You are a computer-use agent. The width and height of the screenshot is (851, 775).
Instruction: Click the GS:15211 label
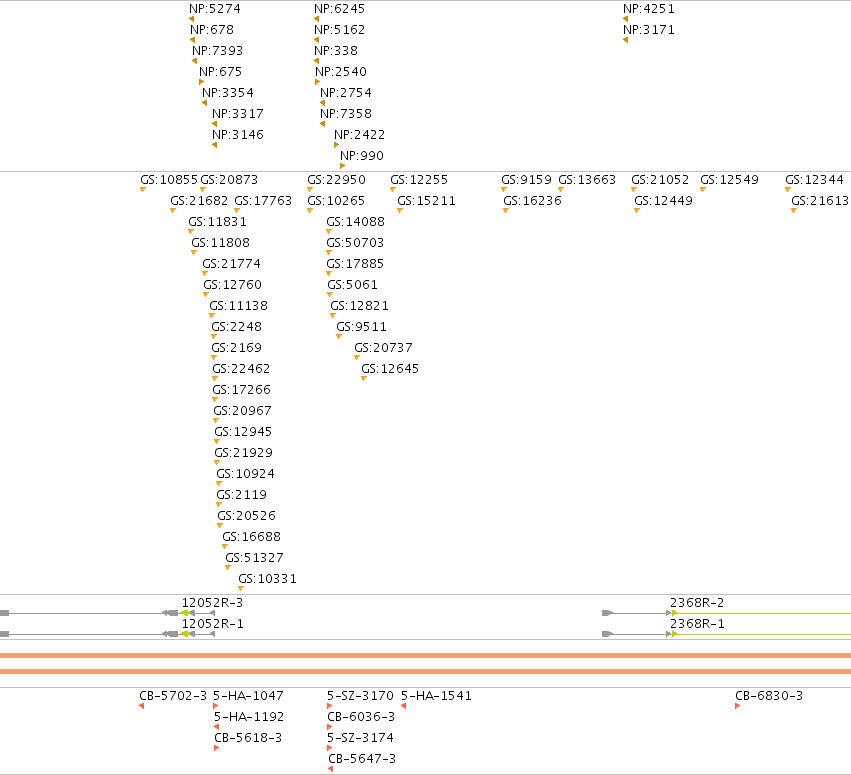click(426, 201)
